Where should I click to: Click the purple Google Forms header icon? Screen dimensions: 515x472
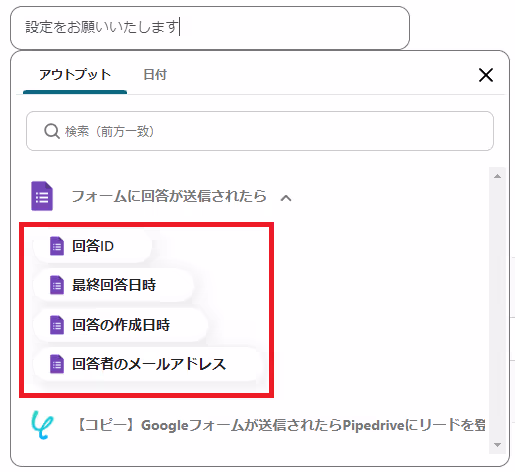pyautogui.click(x=42, y=196)
